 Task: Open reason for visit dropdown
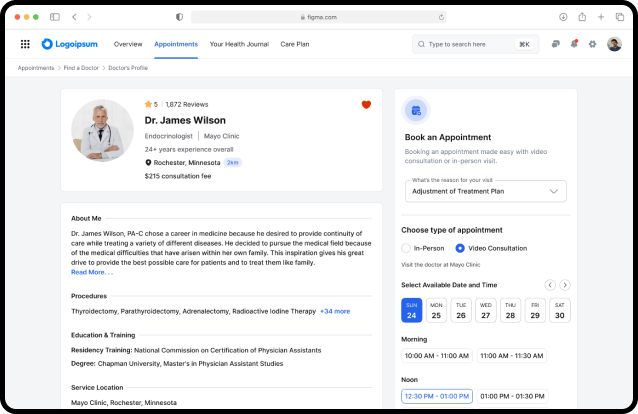tap(485, 191)
